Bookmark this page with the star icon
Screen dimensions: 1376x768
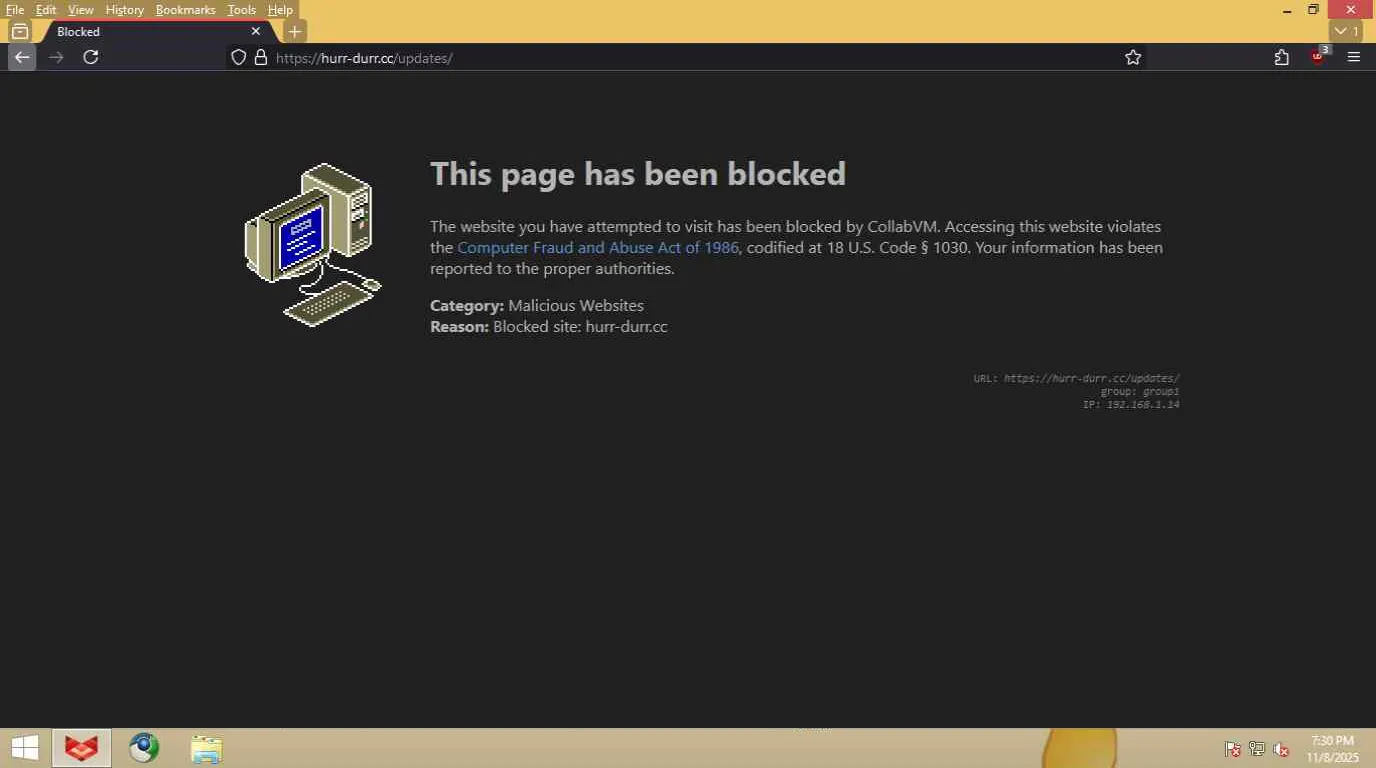click(1133, 57)
